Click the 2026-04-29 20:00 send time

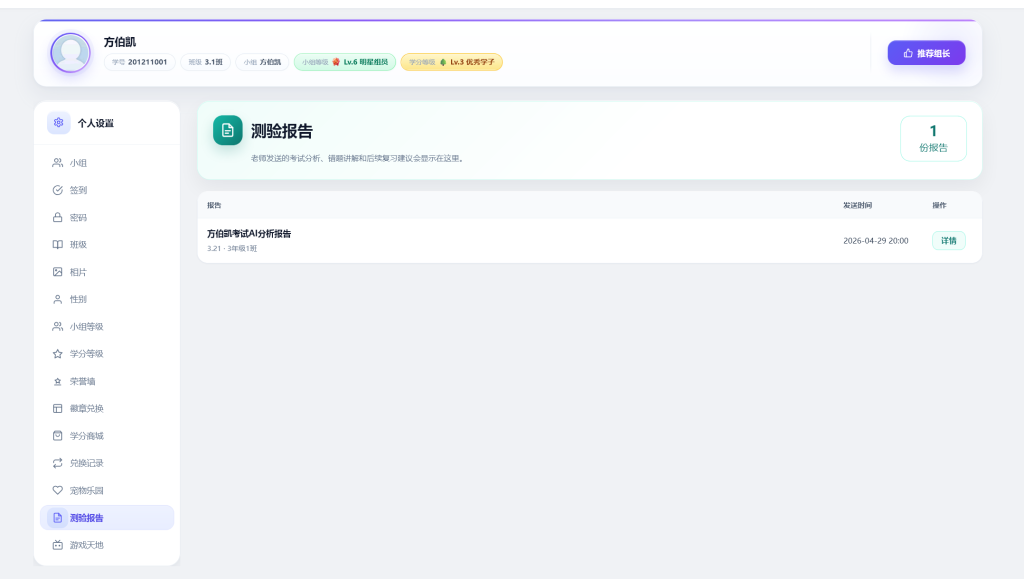876,241
